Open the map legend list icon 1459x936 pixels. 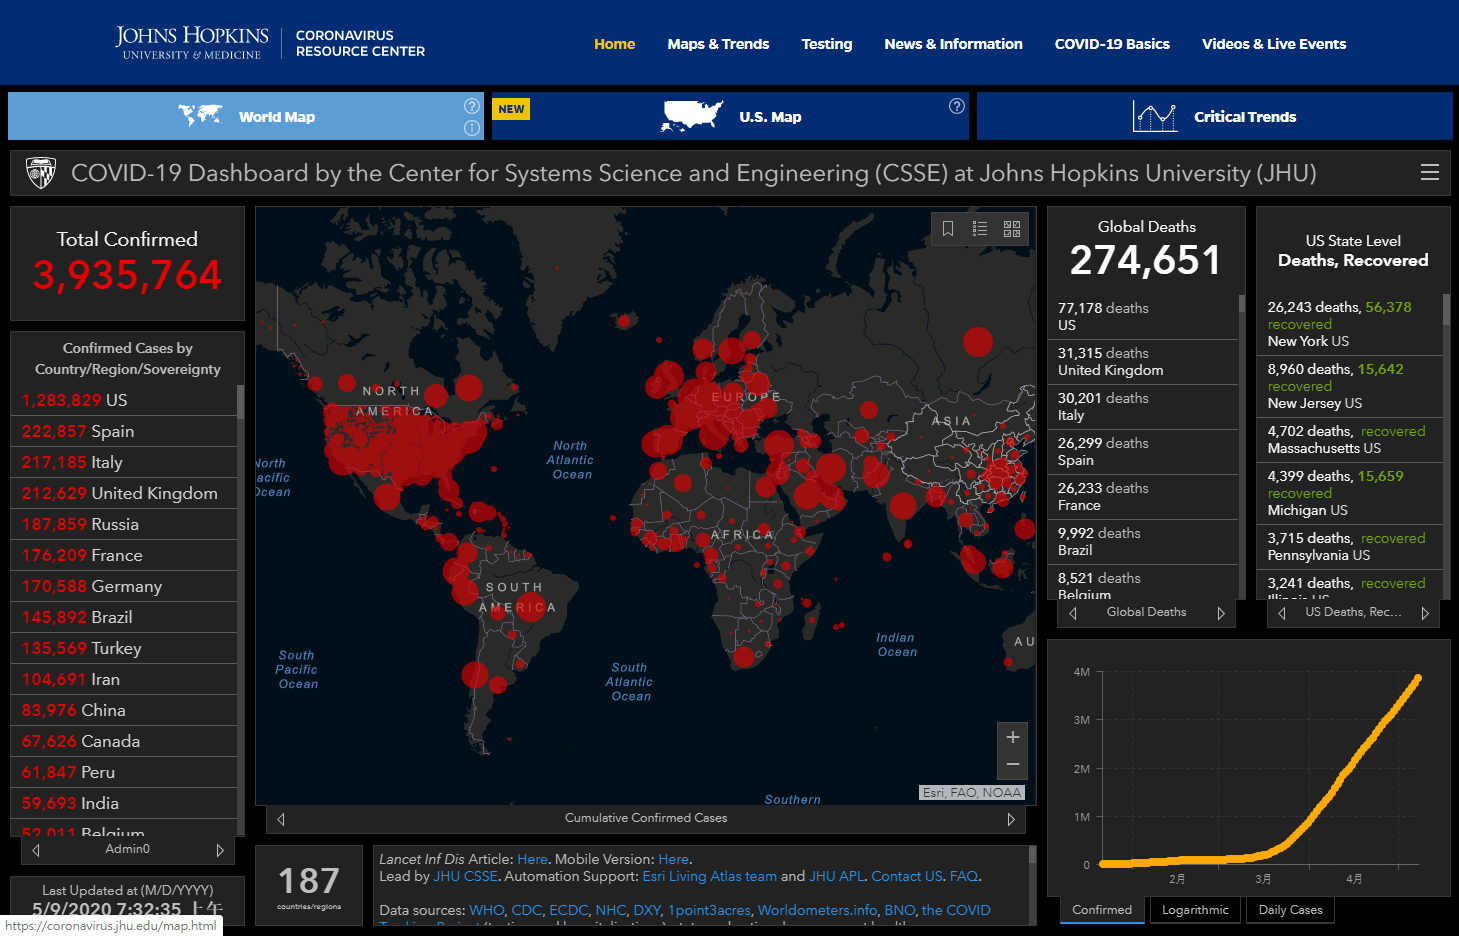[980, 229]
